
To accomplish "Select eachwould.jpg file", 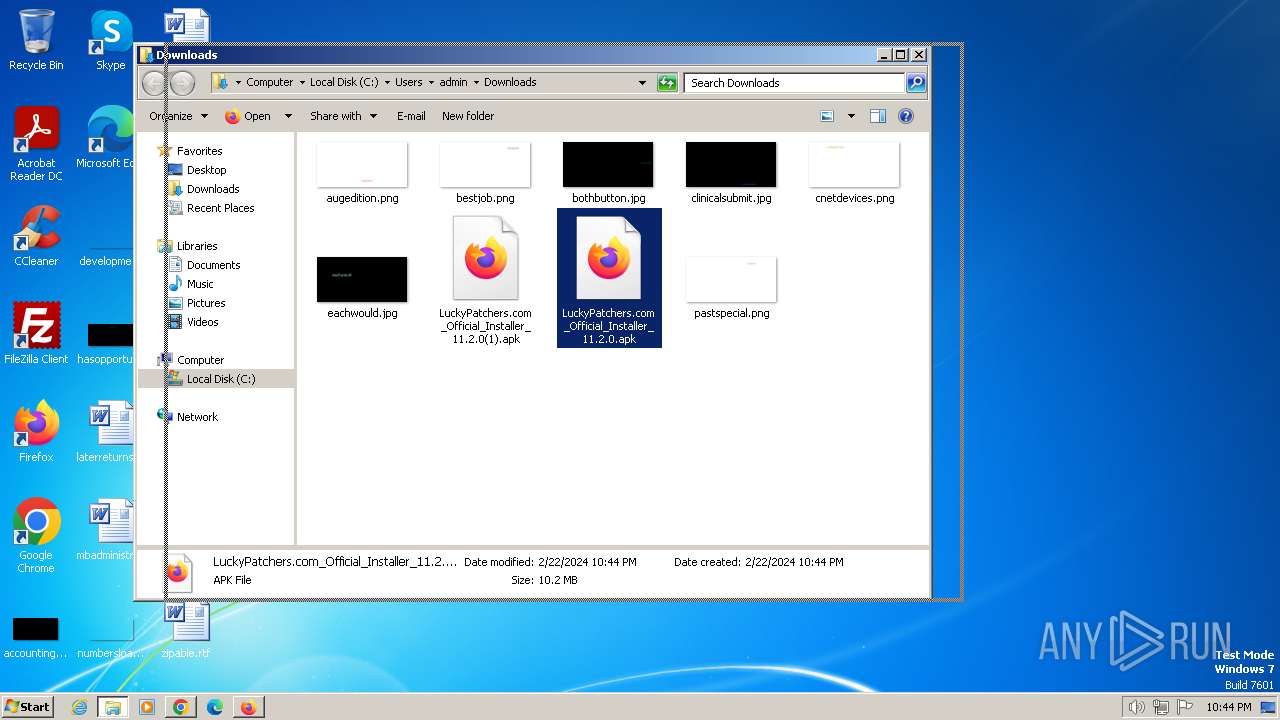I will 362,288.
